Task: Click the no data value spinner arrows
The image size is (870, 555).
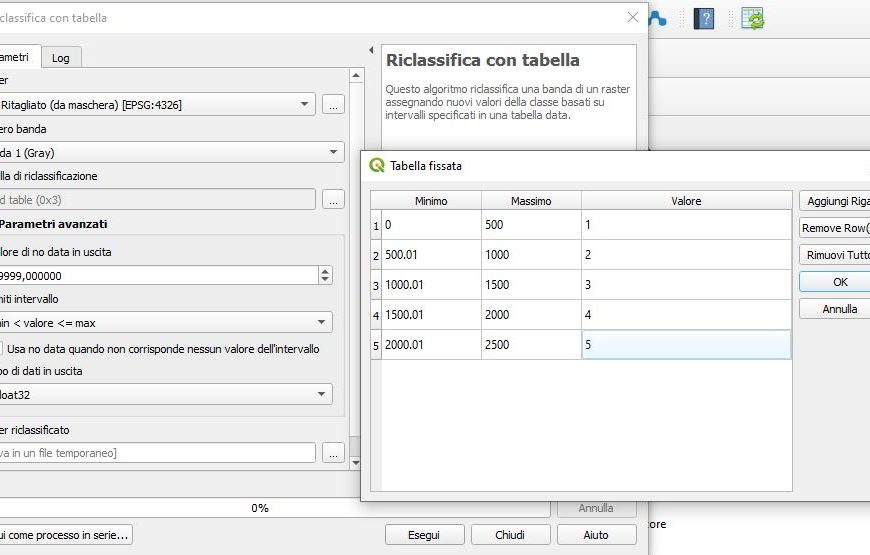Action: click(325, 275)
